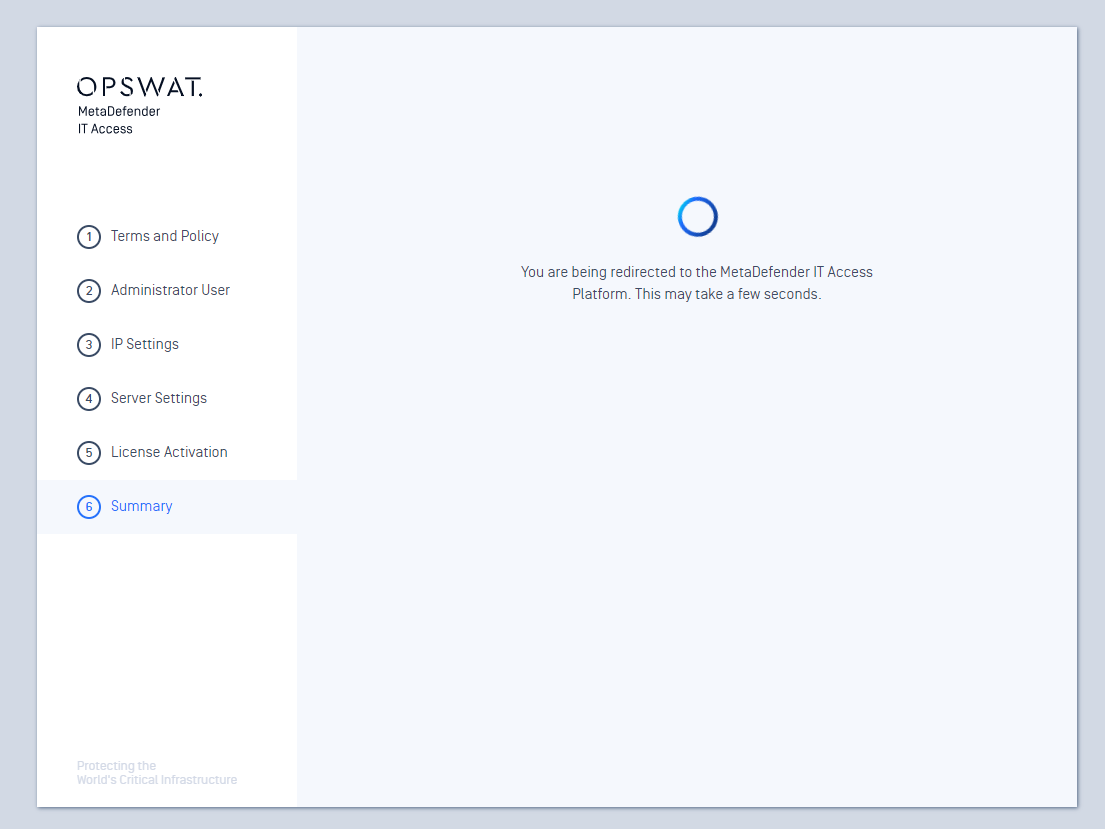Click the MetaDefender IT Access product name

[x=119, y=120]
